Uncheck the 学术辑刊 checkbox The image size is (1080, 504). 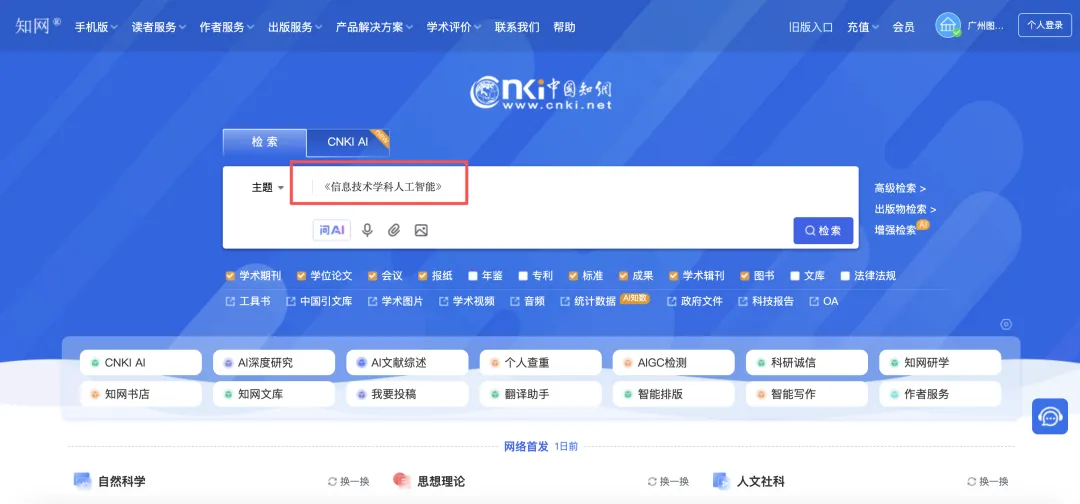click(x=674, y=276)
